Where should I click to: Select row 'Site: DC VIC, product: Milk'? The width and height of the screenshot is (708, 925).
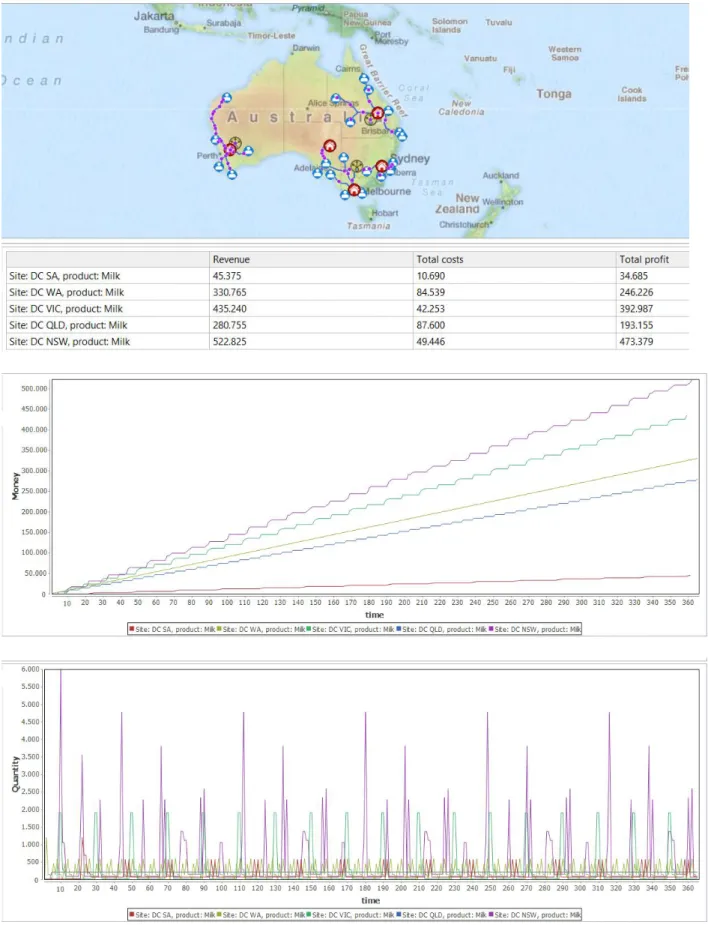[x=348, y=309]
